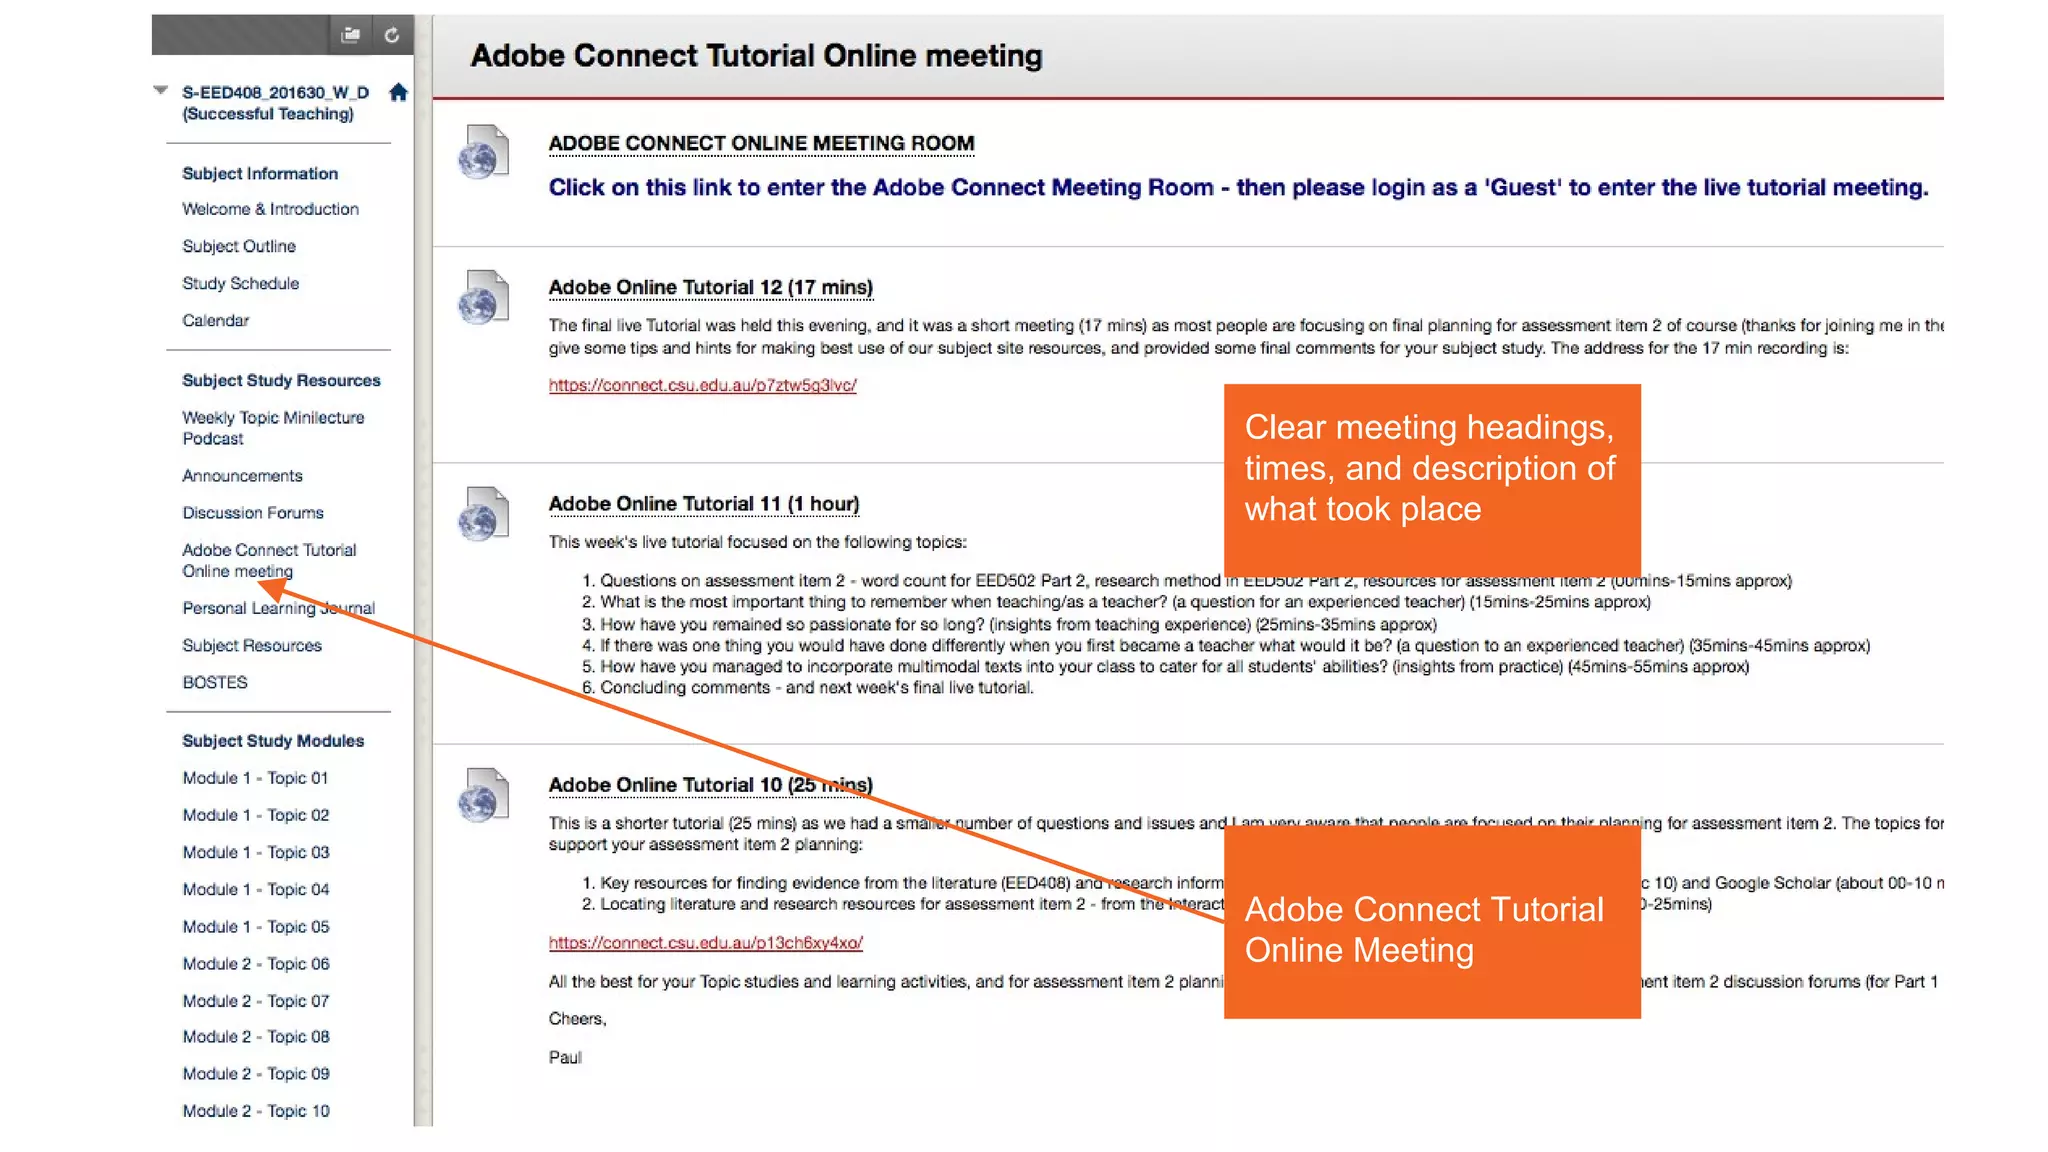Viewport: 2048px width, 1152px height.
Task: Click the Subject Information section heading
Action: click(x=260, y=173)
